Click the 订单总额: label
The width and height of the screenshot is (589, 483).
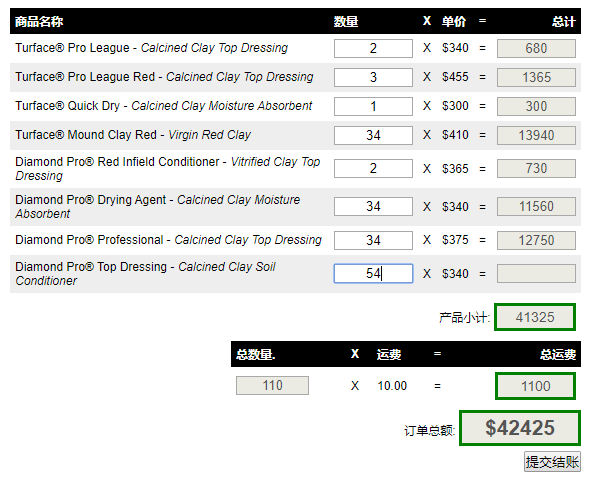[x=430, y=430]
